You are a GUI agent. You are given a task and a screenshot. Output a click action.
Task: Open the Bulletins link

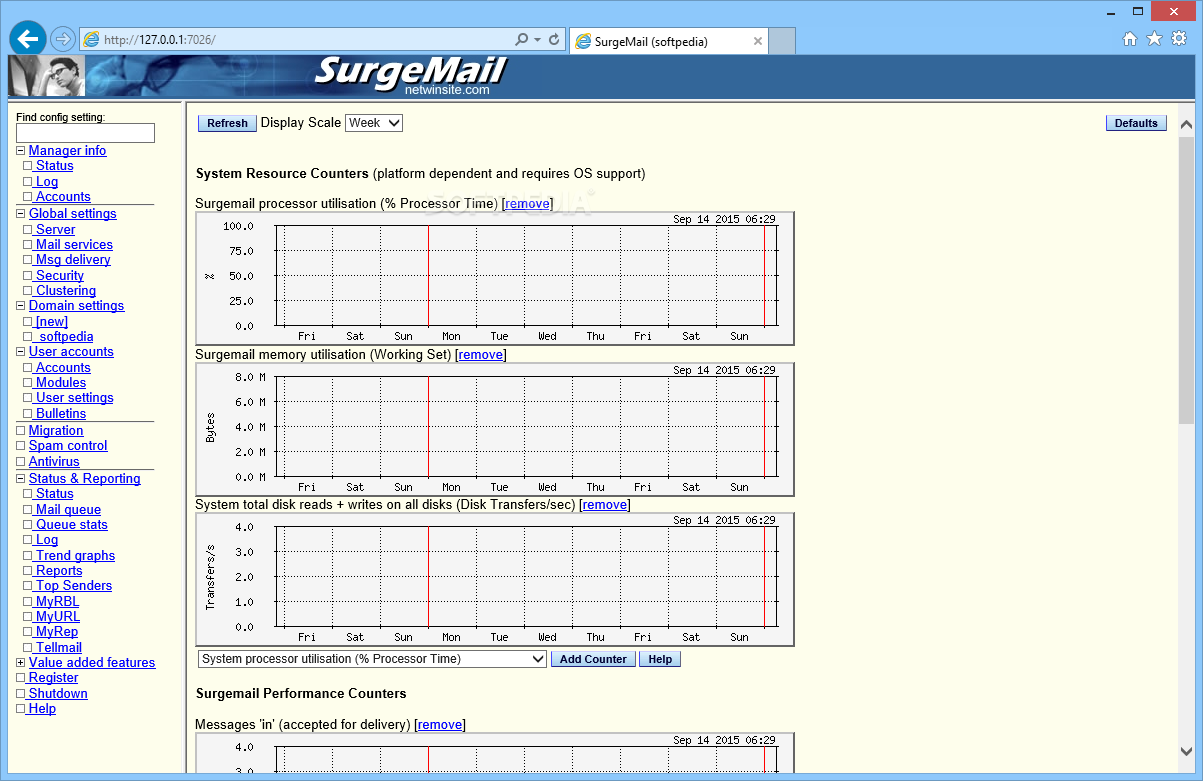[61, 414]
